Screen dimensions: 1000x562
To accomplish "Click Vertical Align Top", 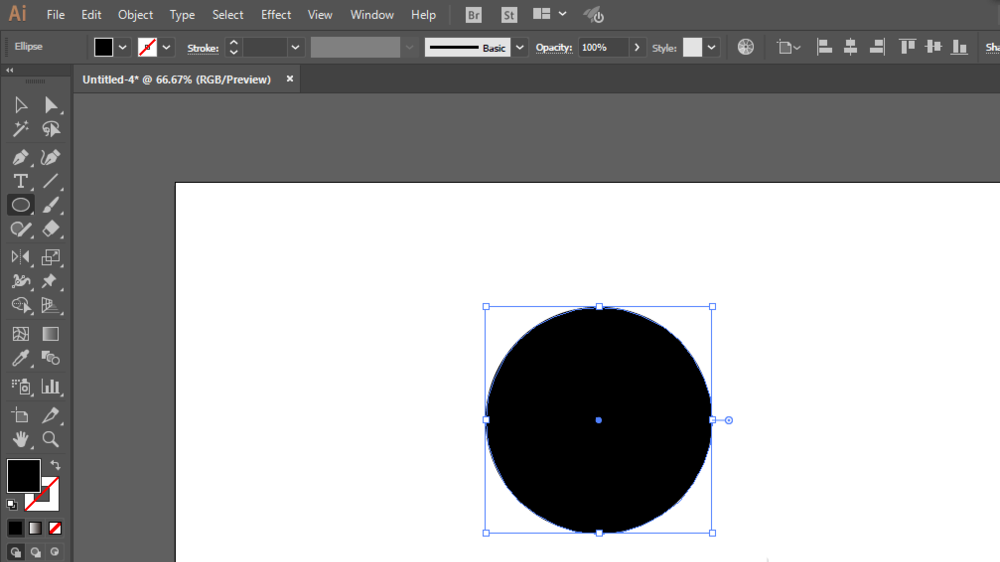I will 907,47.
